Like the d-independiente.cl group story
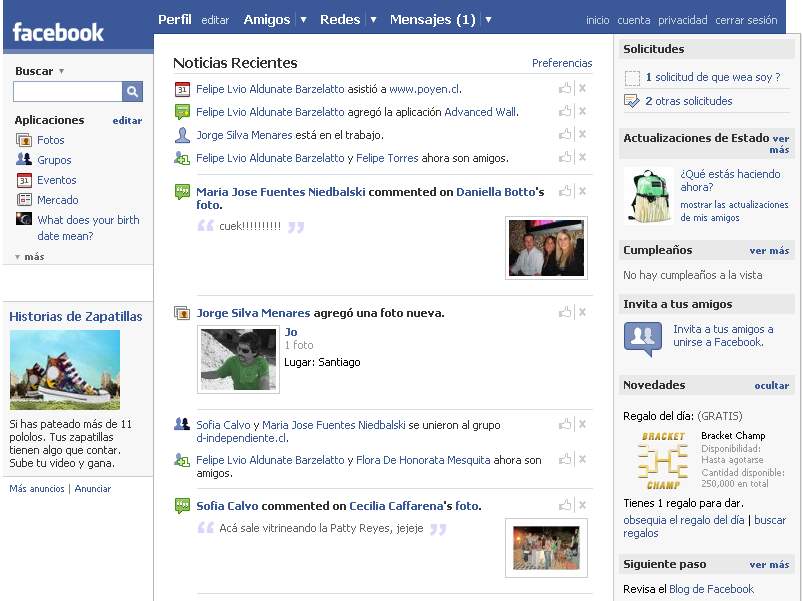802x601 pixels. click(x=565, y=424)
